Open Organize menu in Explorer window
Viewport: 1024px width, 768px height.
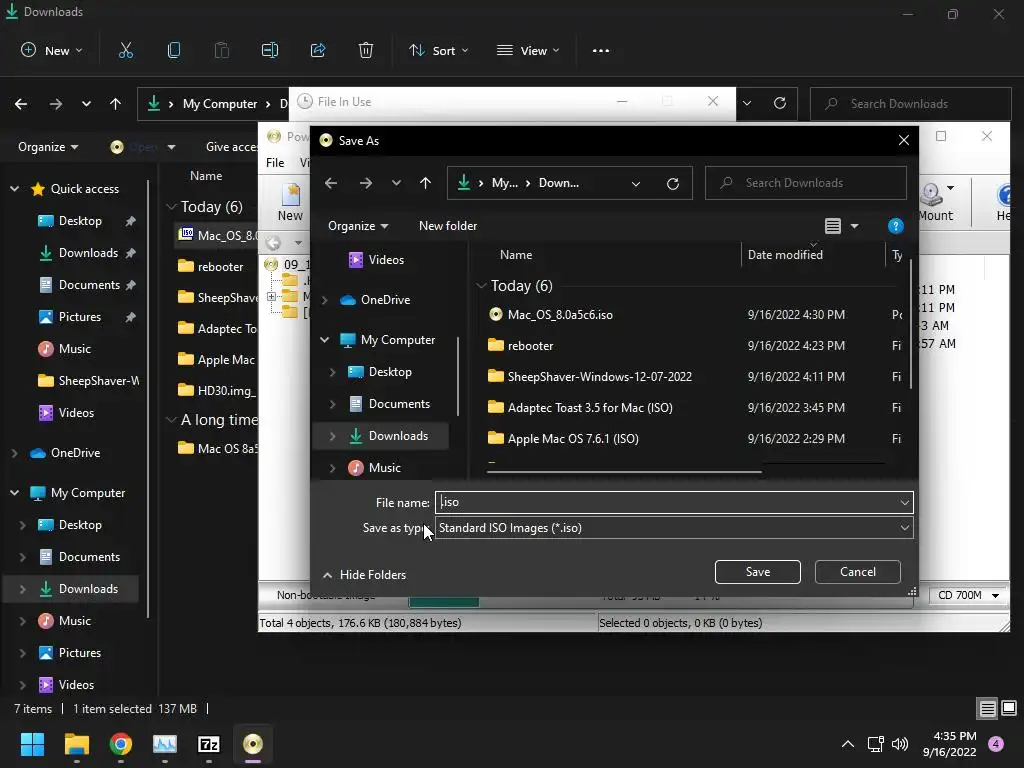pyautogui.click(x=48, y=147)
